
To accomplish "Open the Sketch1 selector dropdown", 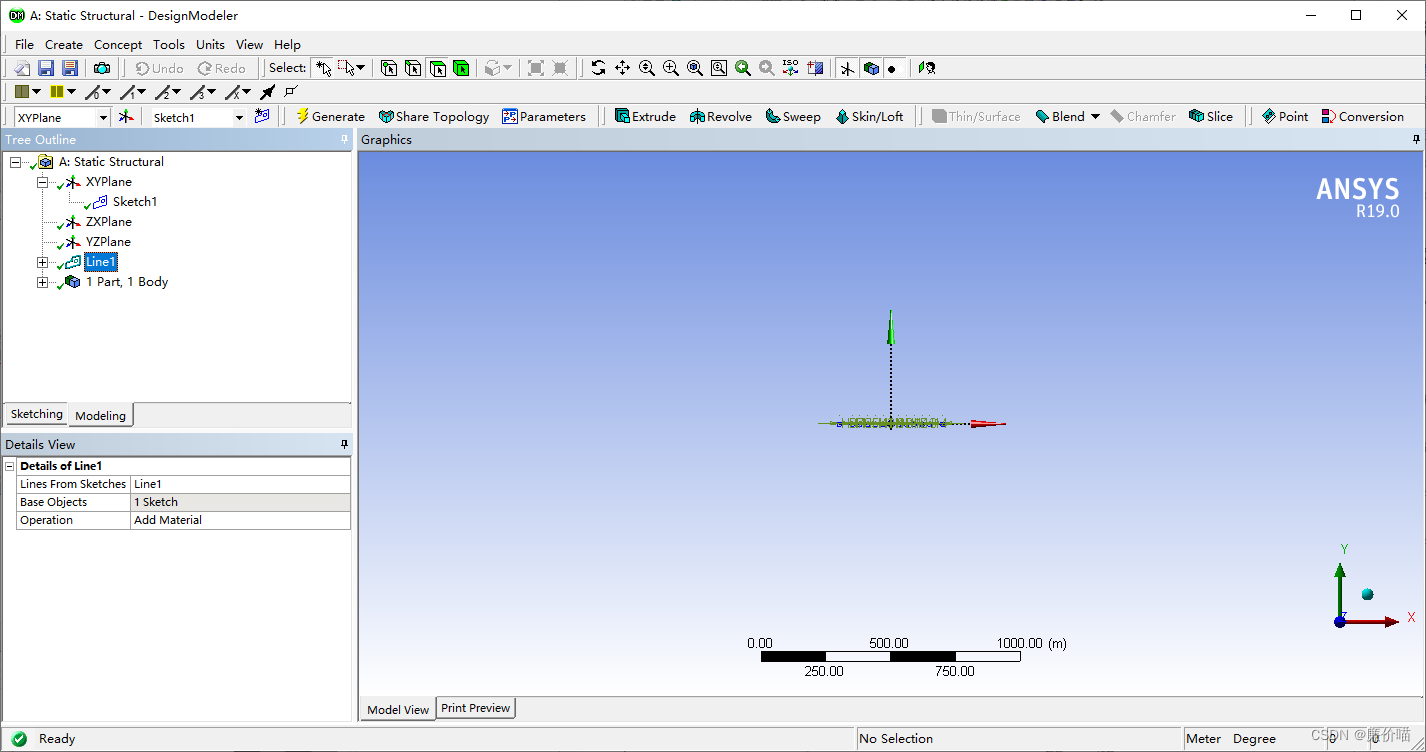I will (239, 117).
